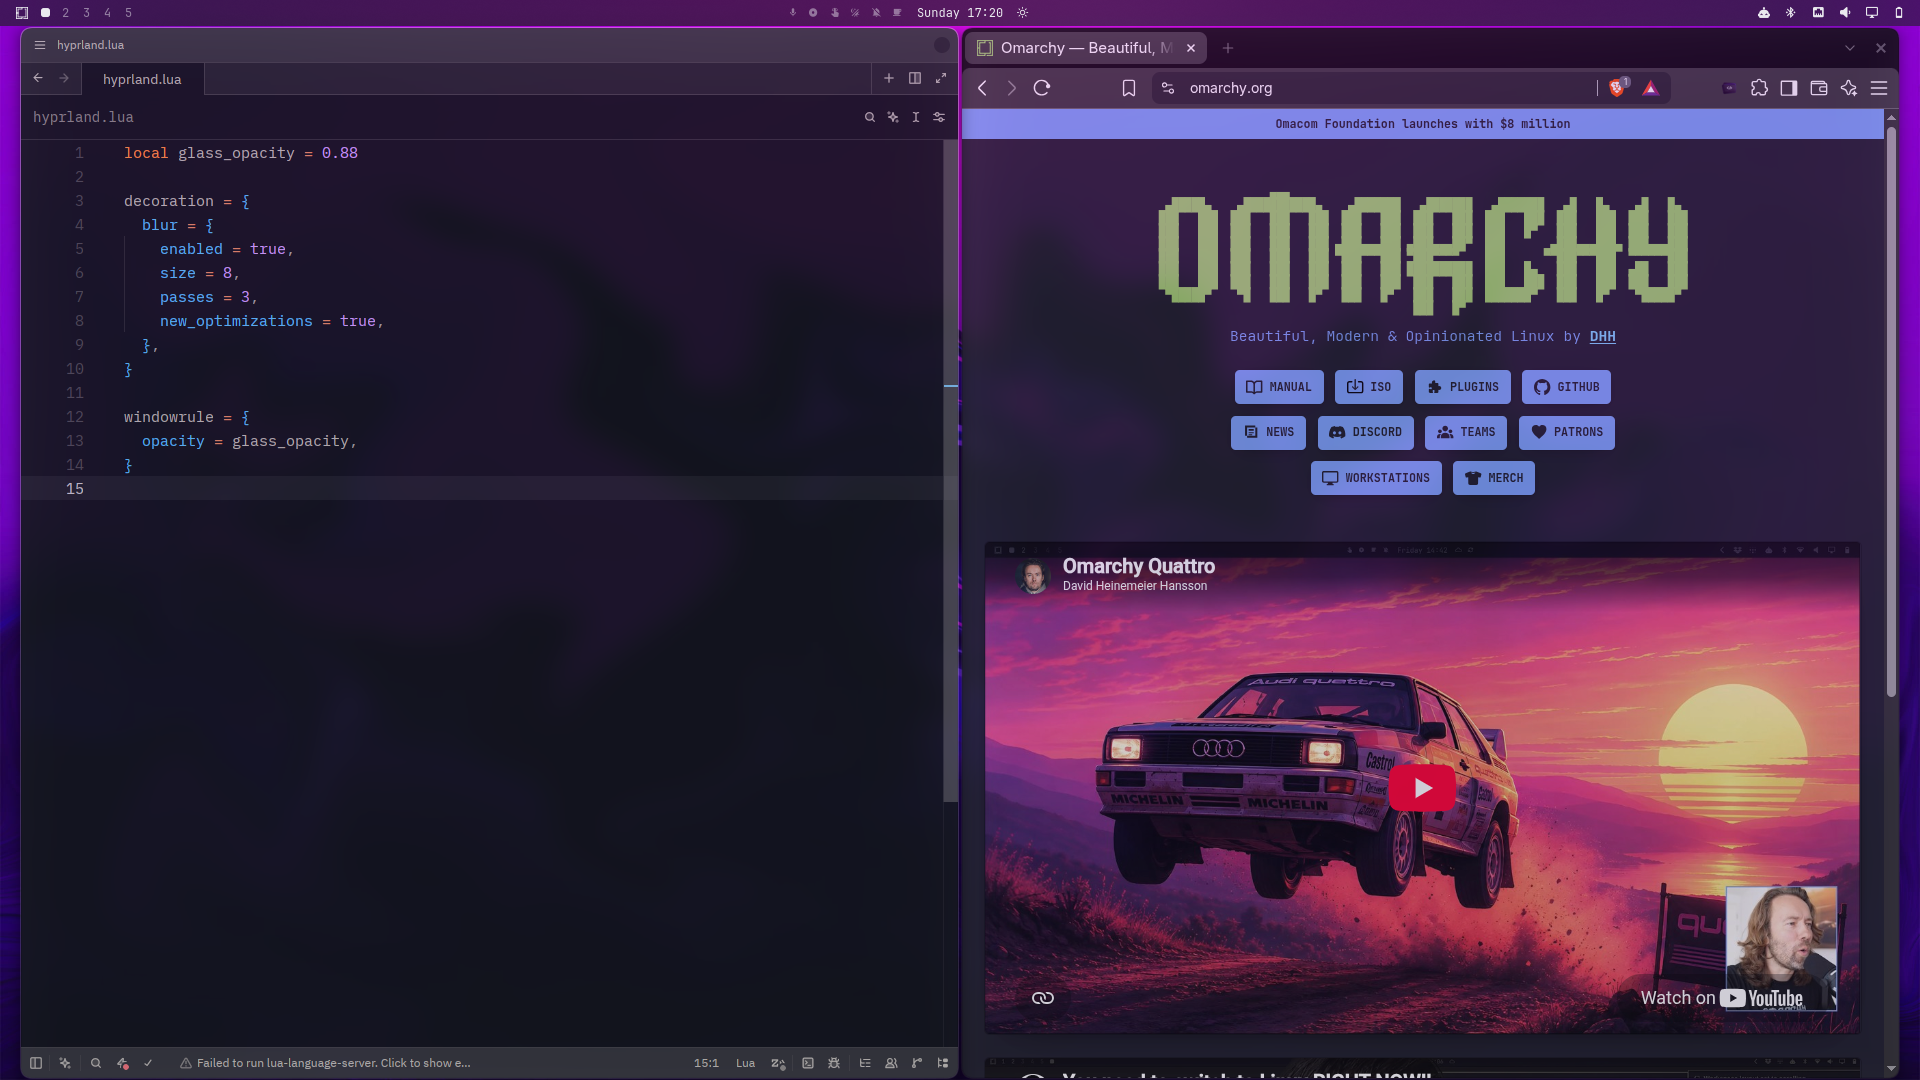Viewport: 1920px width, 1080px height.
Task: Go back in Zed editor navigation history
Action: [x=38, y=78]
